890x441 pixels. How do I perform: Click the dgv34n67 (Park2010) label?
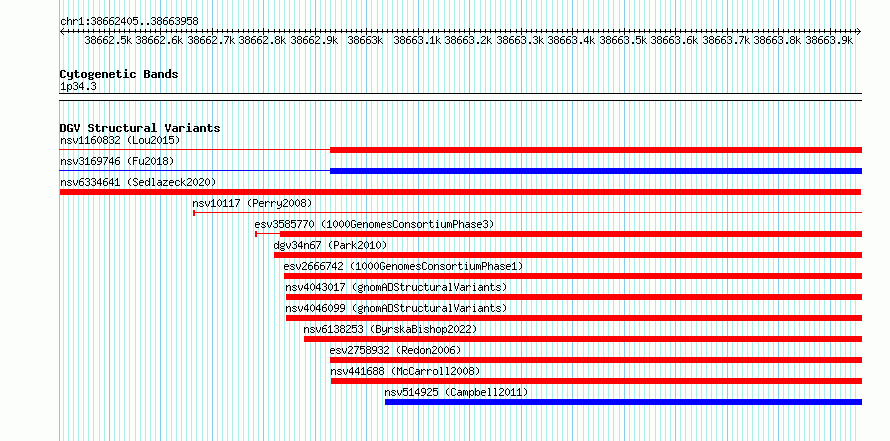coord(330,245)
